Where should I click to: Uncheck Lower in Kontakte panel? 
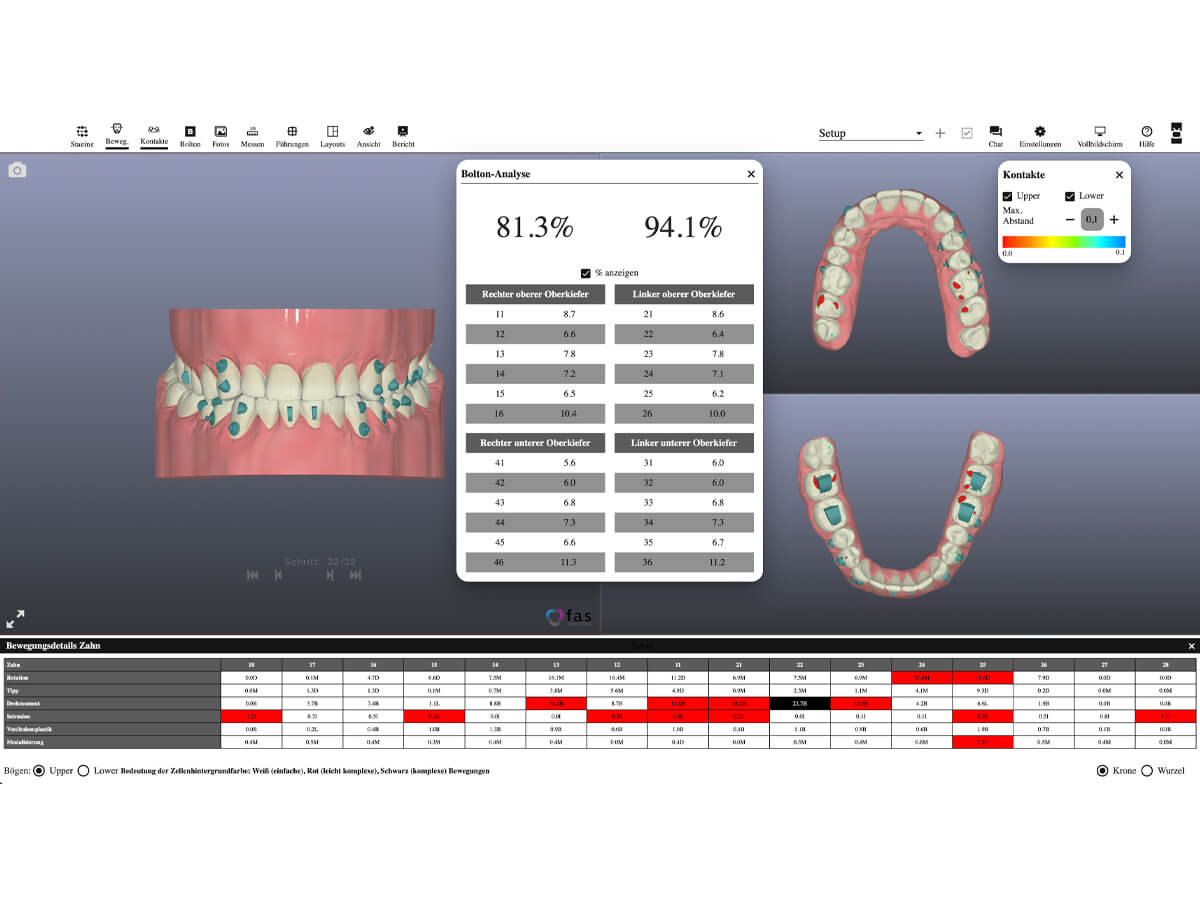tap(1070, 196)
